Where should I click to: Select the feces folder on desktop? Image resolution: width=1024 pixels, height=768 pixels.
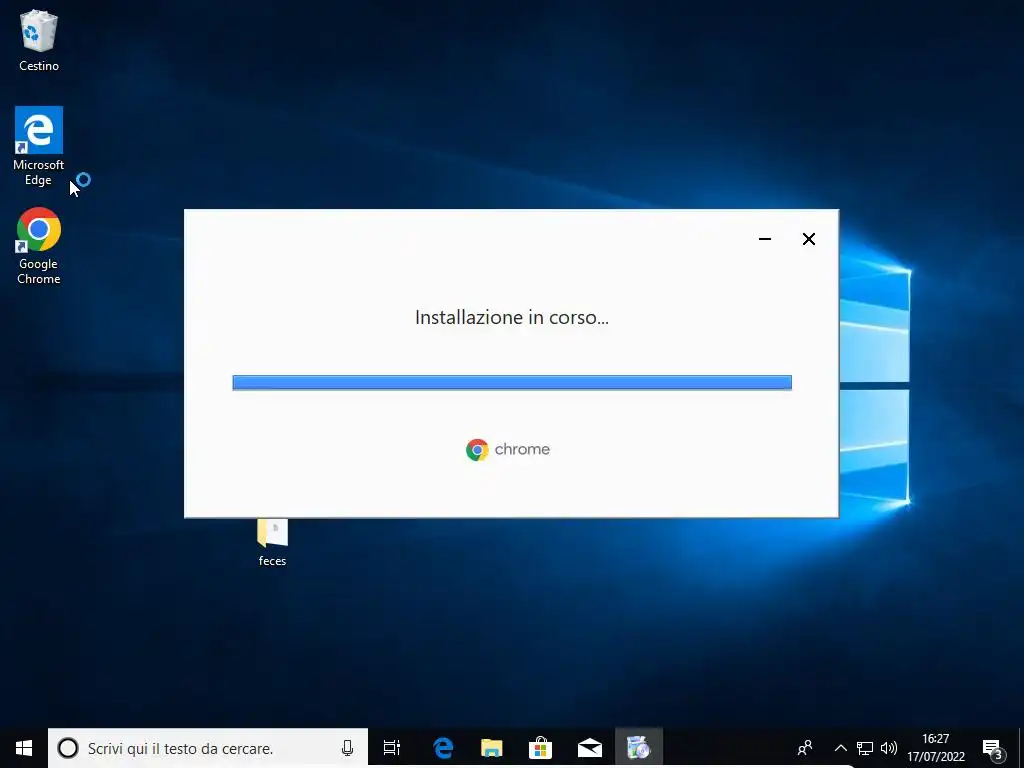click(272, 542)
